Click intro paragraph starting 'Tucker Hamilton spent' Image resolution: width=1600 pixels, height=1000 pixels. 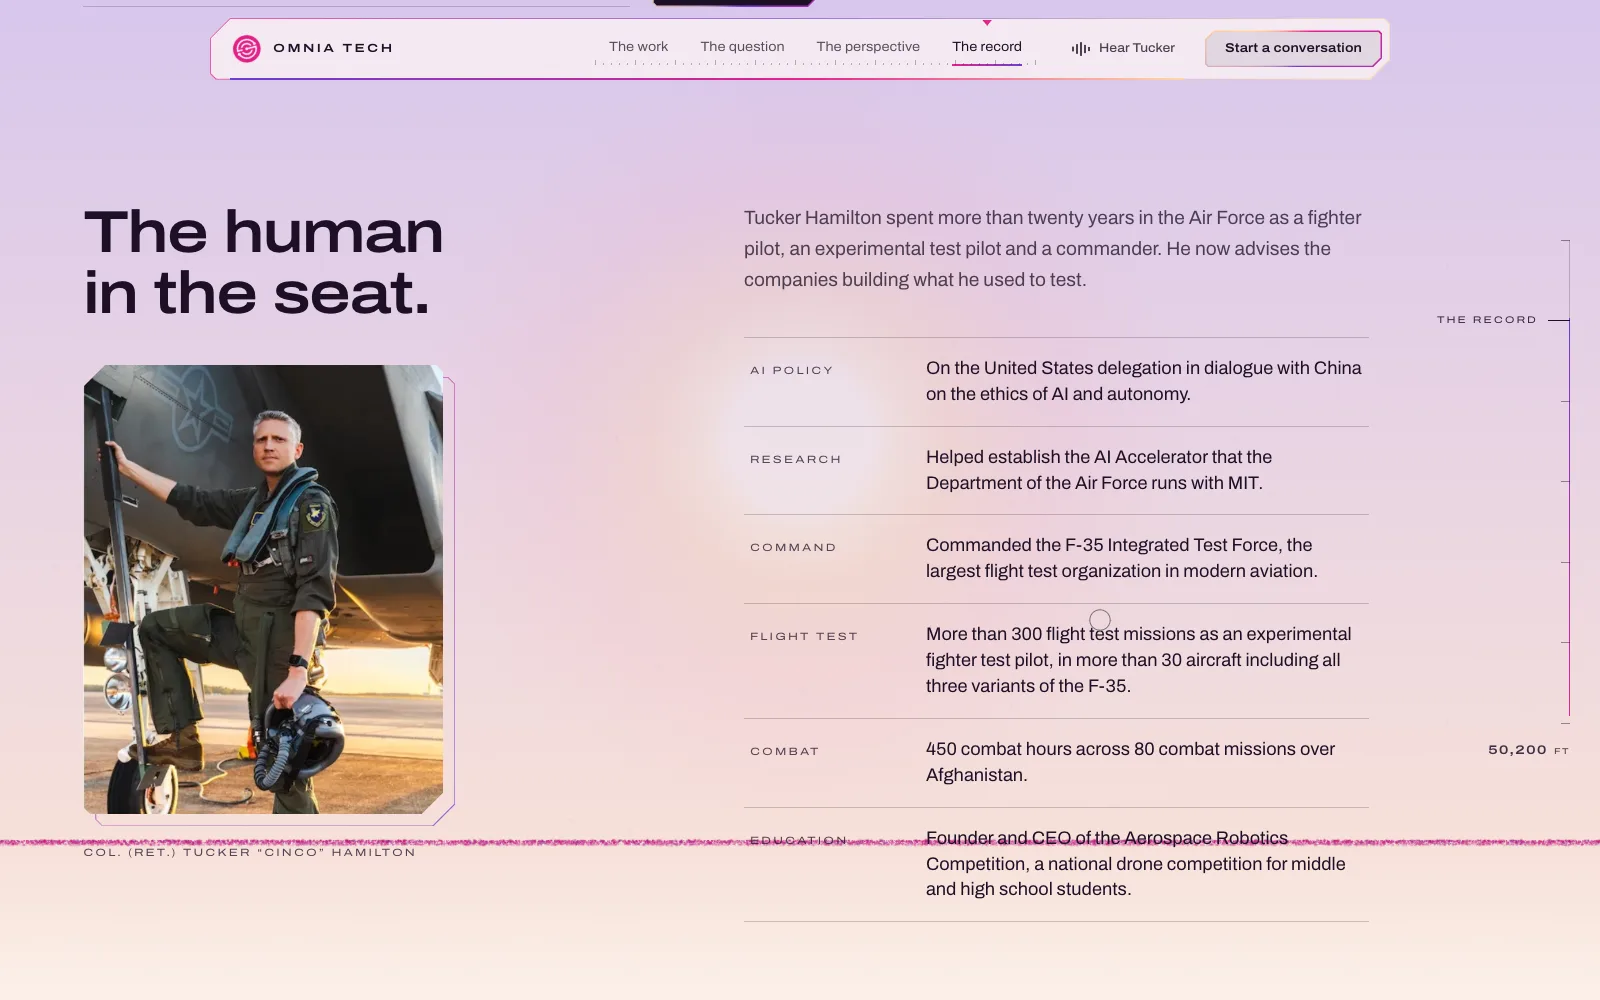pos(1052,249)
